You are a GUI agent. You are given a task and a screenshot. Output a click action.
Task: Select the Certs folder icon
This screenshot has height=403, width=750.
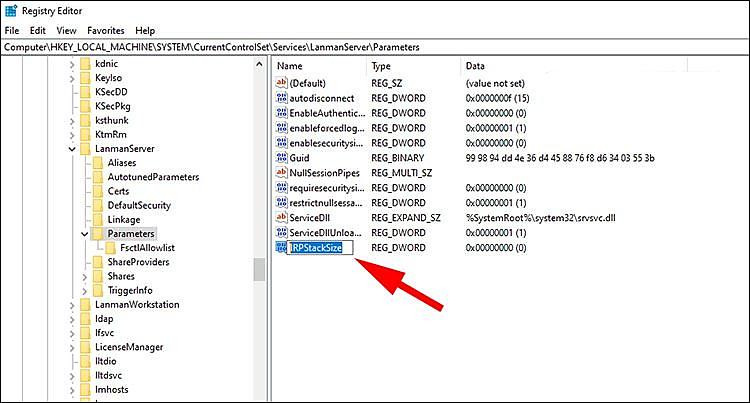98,191
